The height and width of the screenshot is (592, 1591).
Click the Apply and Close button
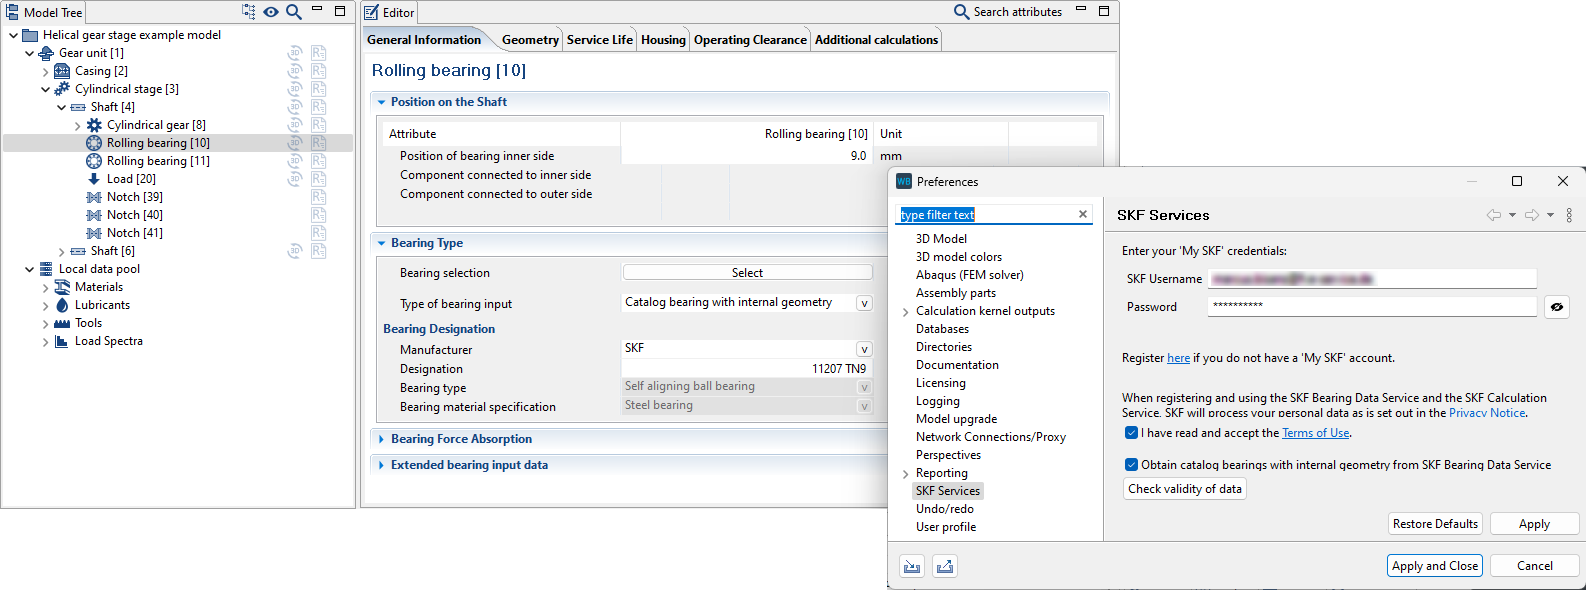(x=1434, y=566)
